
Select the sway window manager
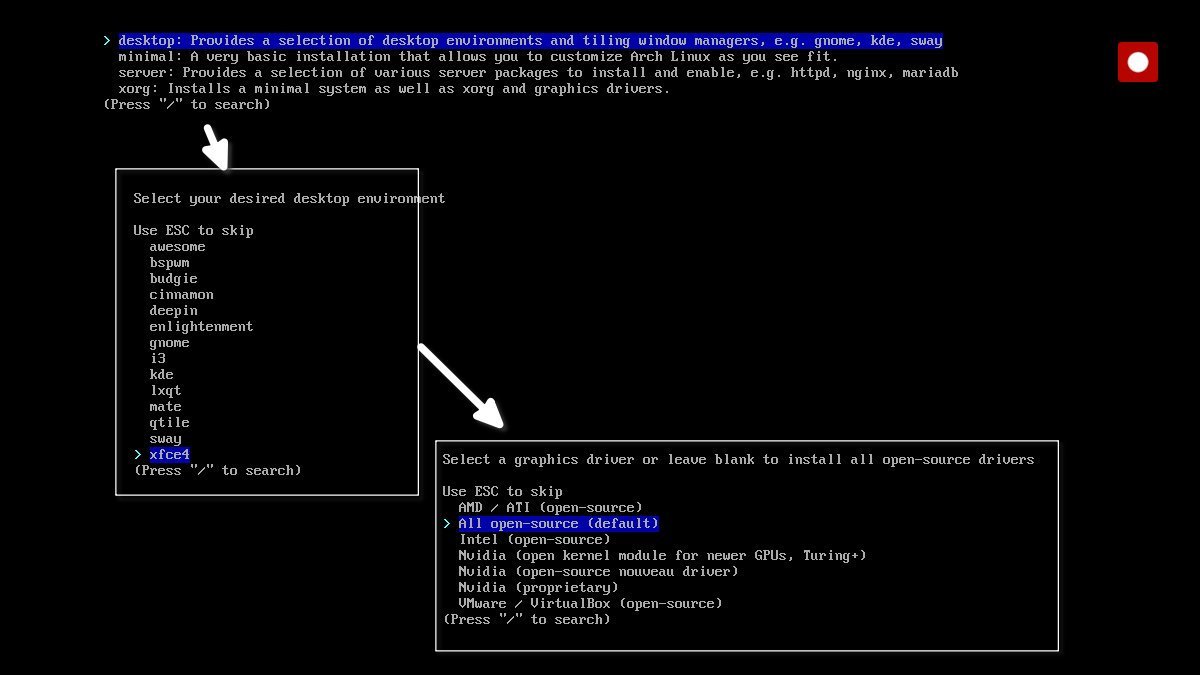[x=165, y=438]
